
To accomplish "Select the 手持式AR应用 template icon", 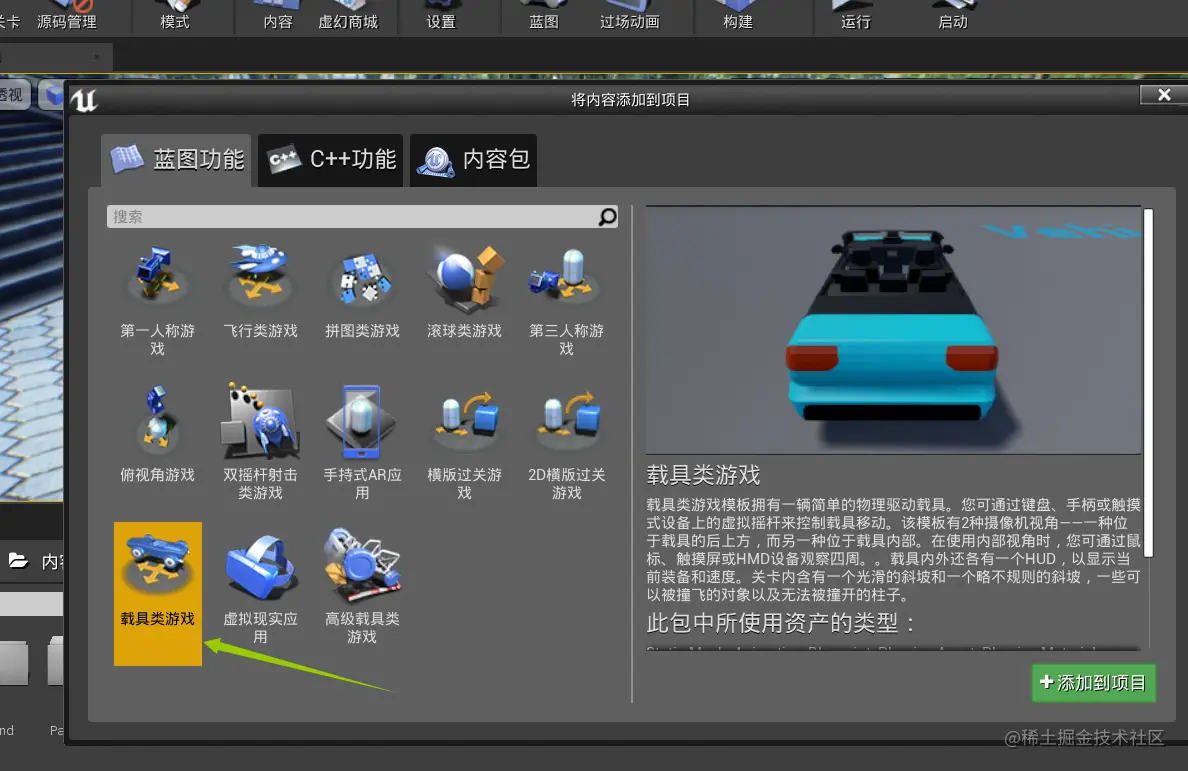I will (x=361, y=420).
